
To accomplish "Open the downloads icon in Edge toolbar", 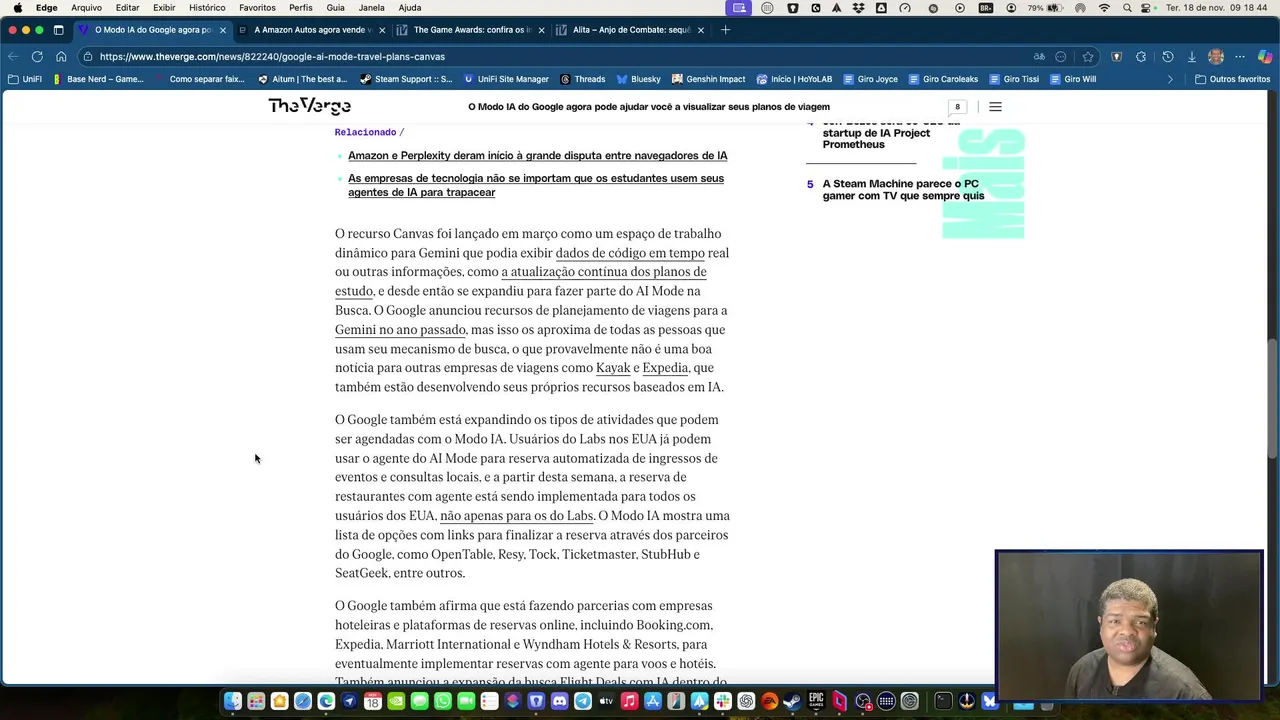I will pyautogui.click(x=1191, y=57).
